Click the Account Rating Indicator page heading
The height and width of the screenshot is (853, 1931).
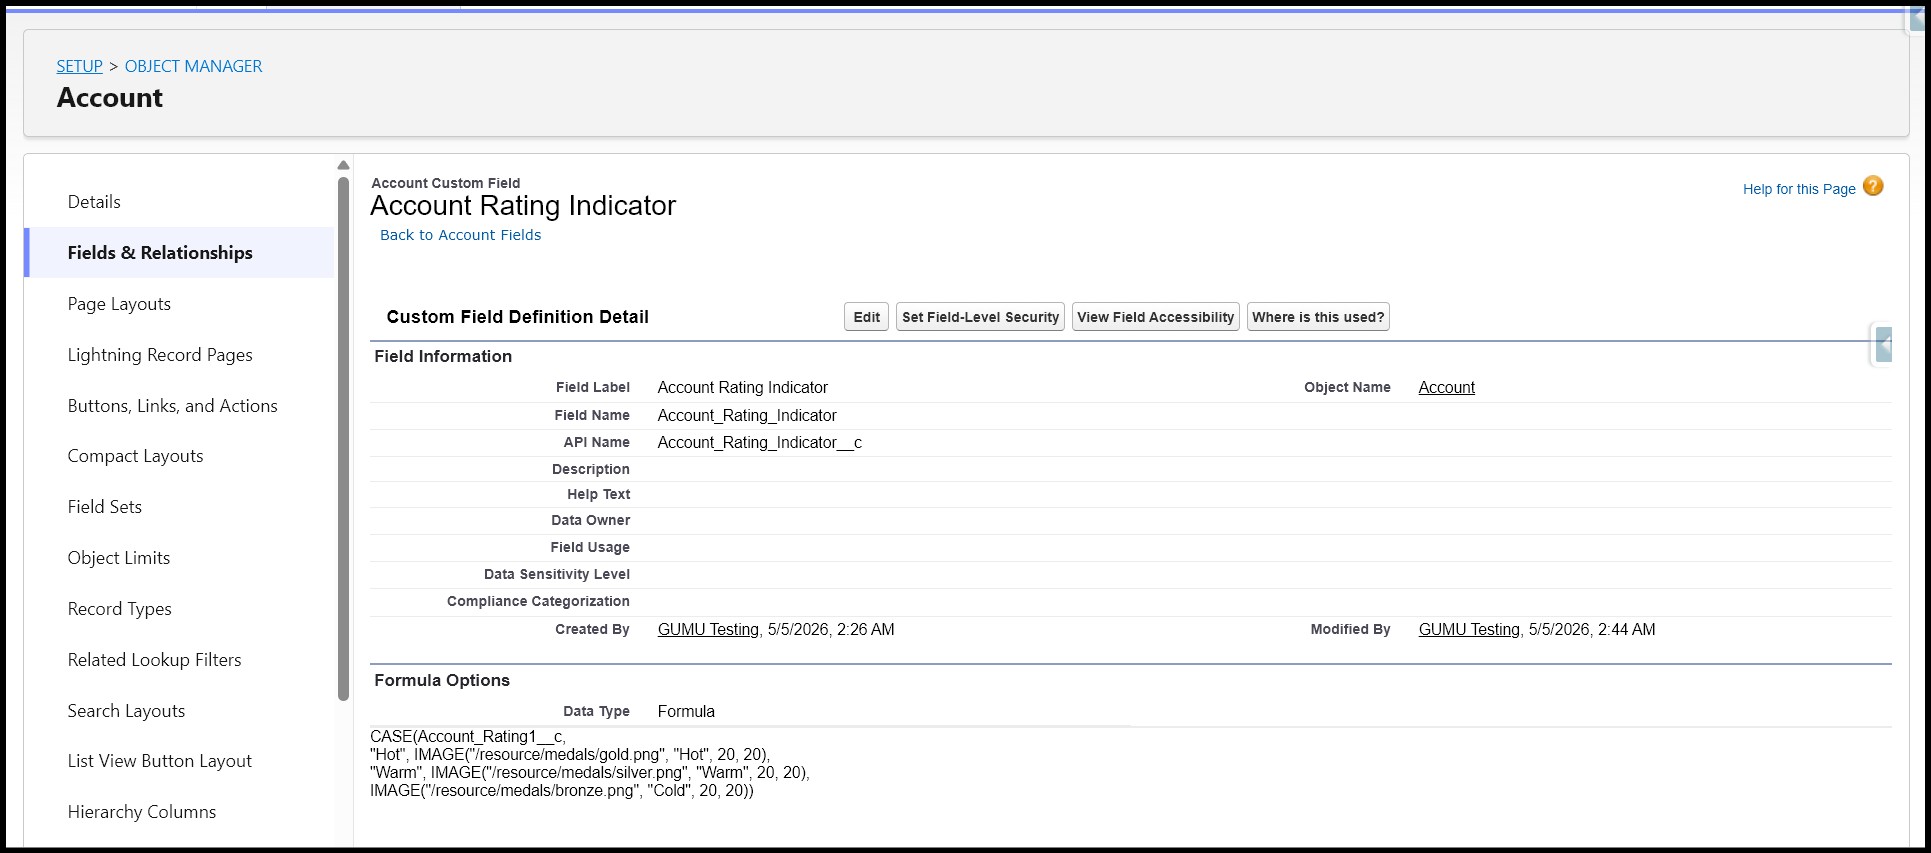[523, 205]
